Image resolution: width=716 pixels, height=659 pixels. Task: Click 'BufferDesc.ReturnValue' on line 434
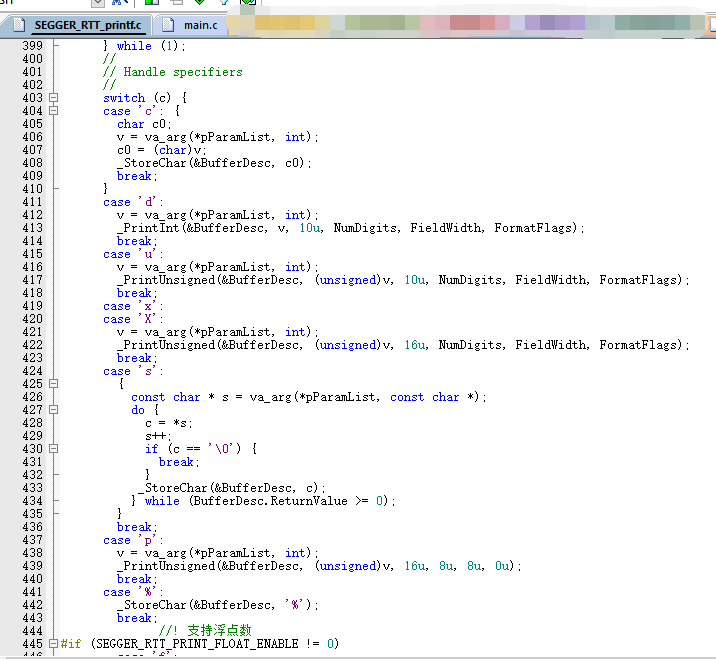(270, 501)
